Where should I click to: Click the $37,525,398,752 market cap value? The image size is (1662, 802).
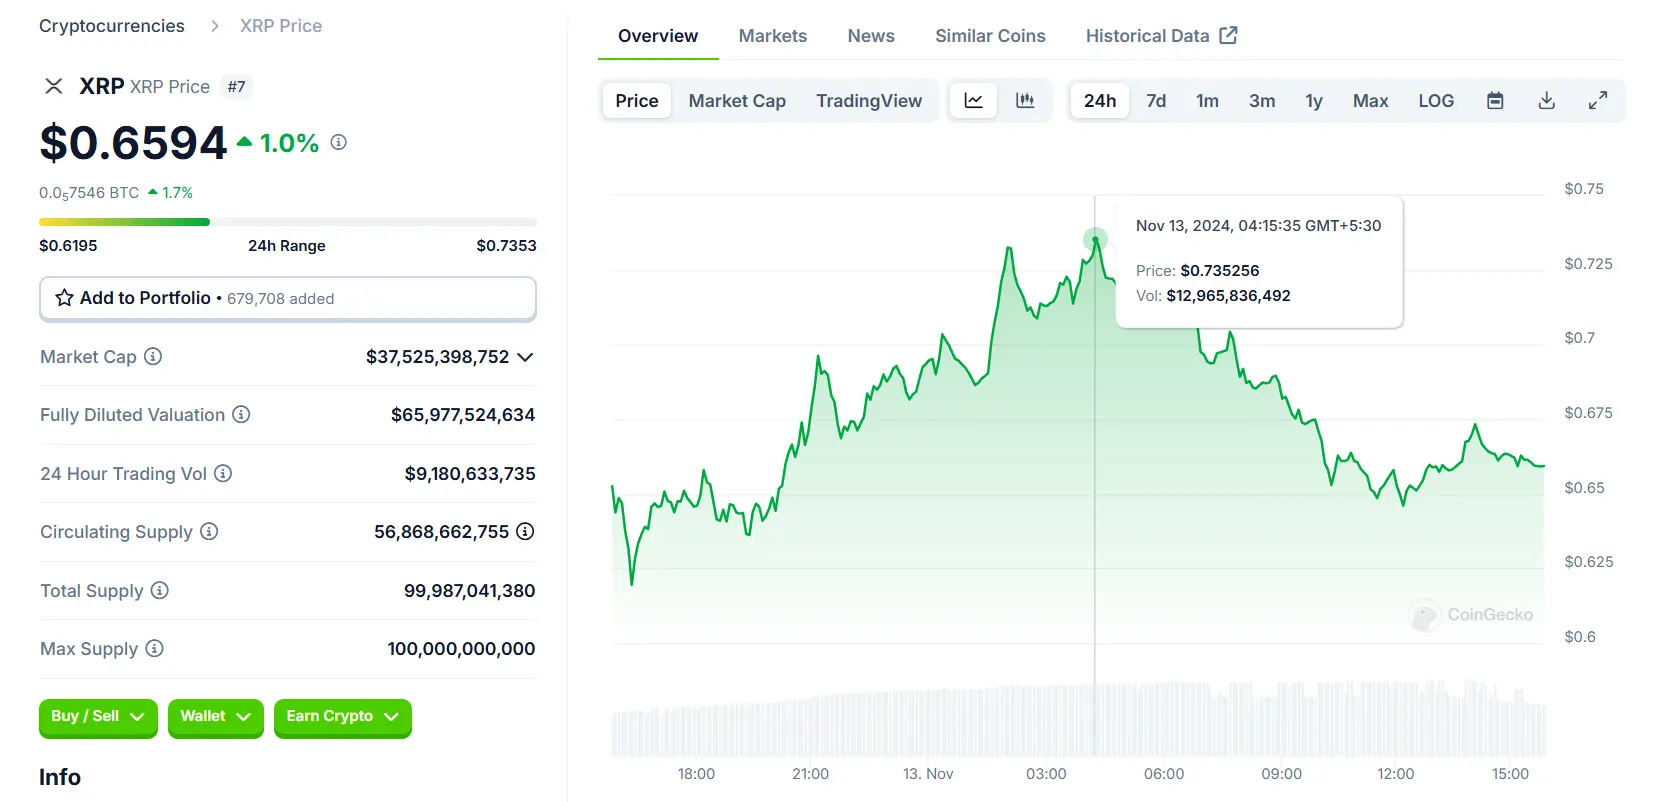(437, 357)
